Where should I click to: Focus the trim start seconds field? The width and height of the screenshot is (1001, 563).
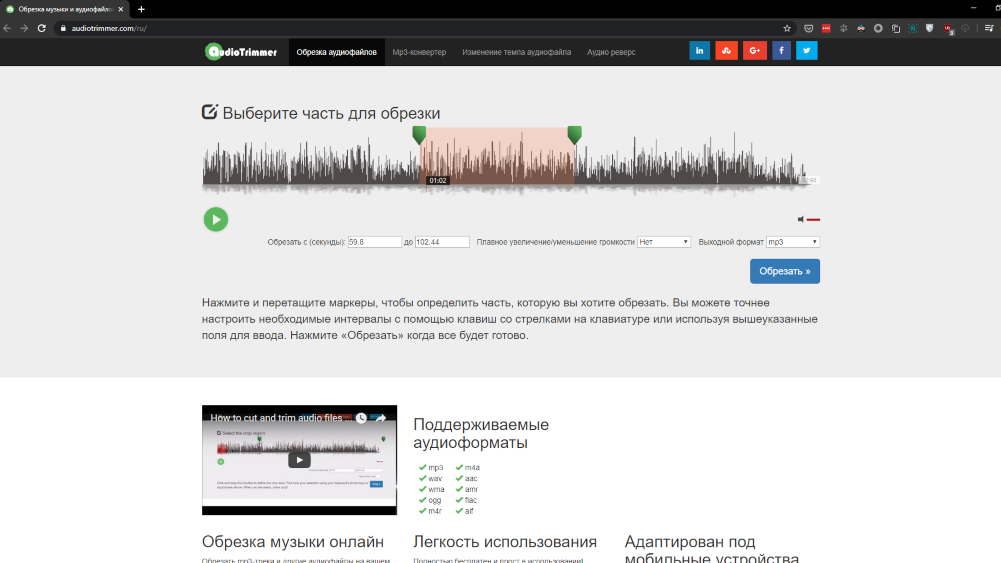point(375,242)
